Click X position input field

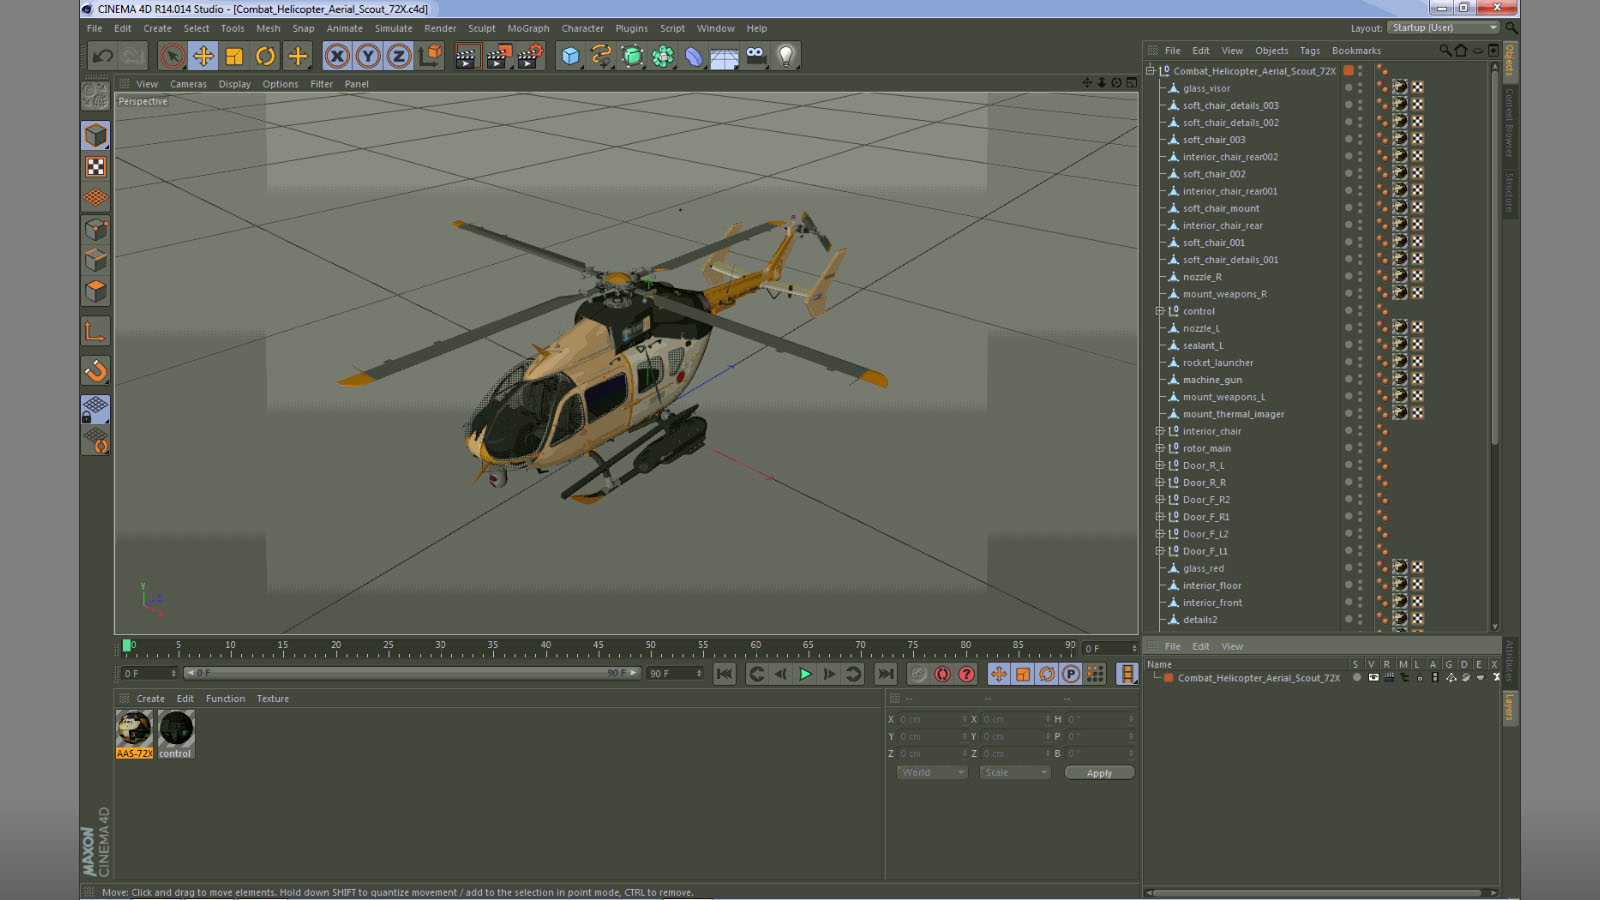[x=932, y=719]
